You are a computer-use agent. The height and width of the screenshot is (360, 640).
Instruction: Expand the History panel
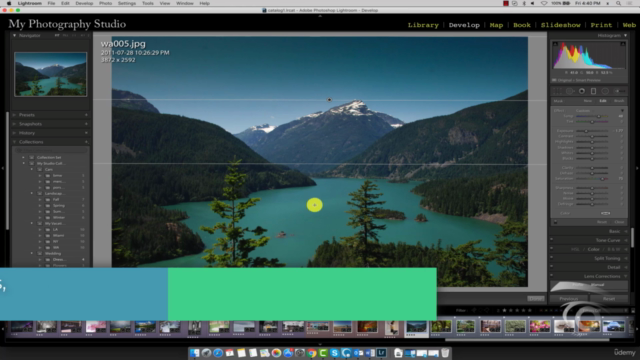[14, 133]
